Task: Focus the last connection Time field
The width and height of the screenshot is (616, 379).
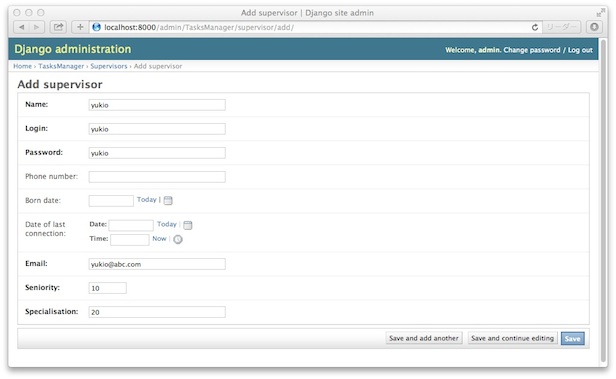Action: click(x=130, y=240)
